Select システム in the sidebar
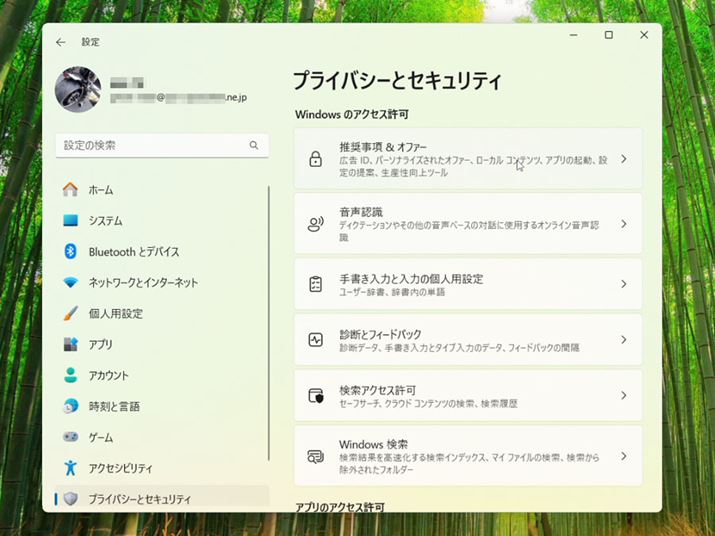This screenshot has width=715, height=536. 105,221
